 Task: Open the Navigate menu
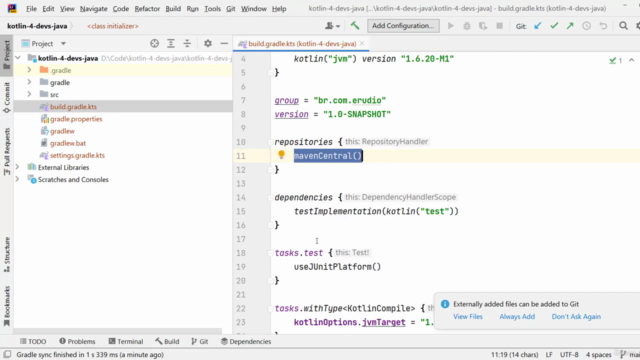[x=93, y=9]
